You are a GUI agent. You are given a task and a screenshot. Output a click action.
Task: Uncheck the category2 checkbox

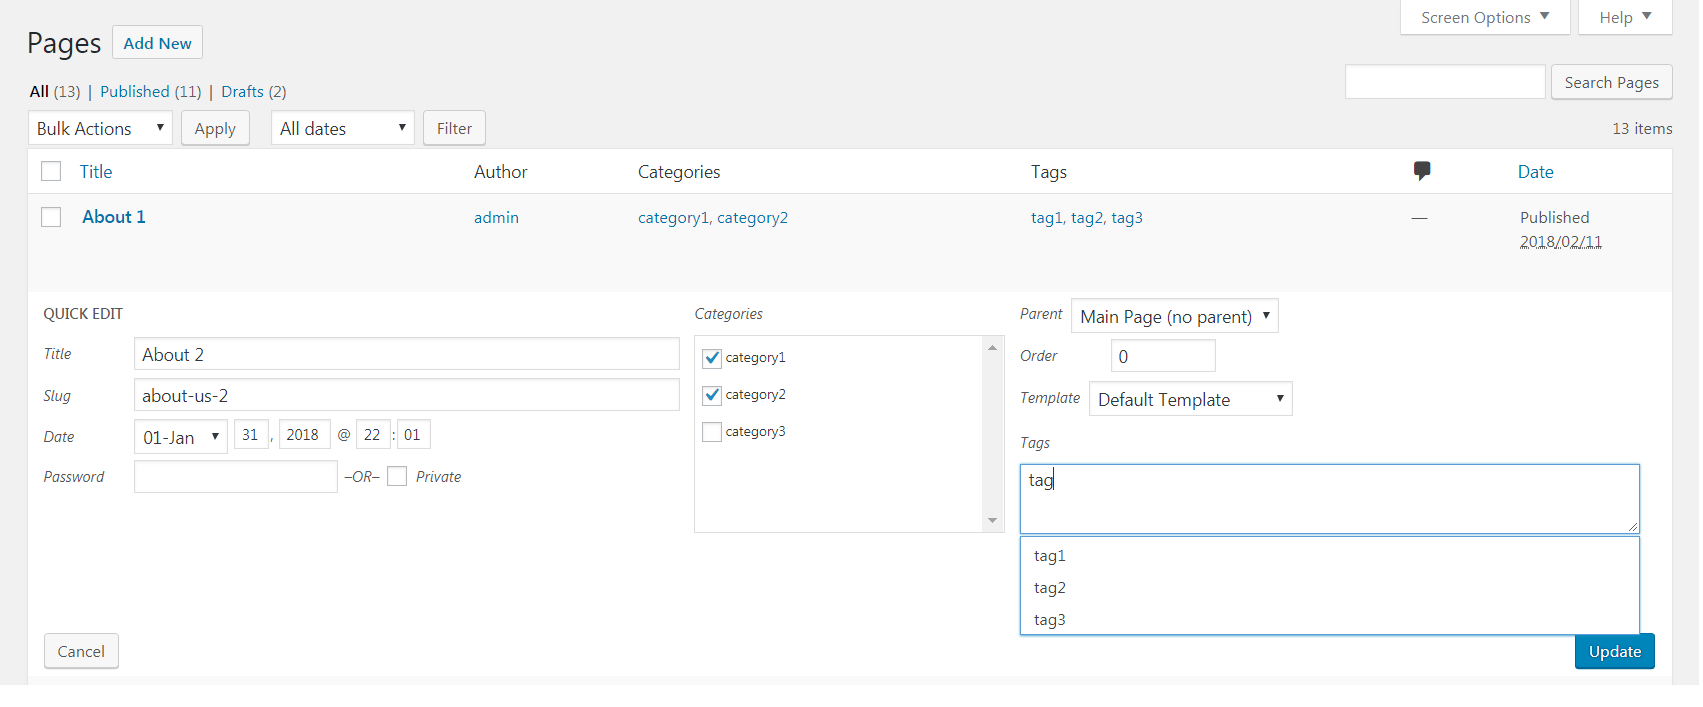pos(712,395)
